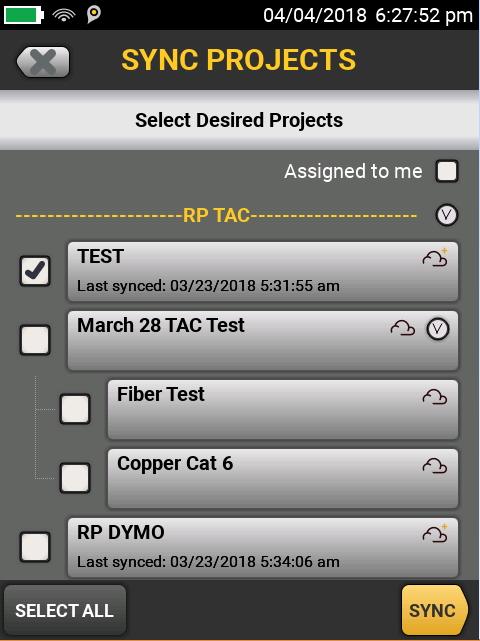
Task: Enable the Assigned to me checkbox
Action: (447, 171)
